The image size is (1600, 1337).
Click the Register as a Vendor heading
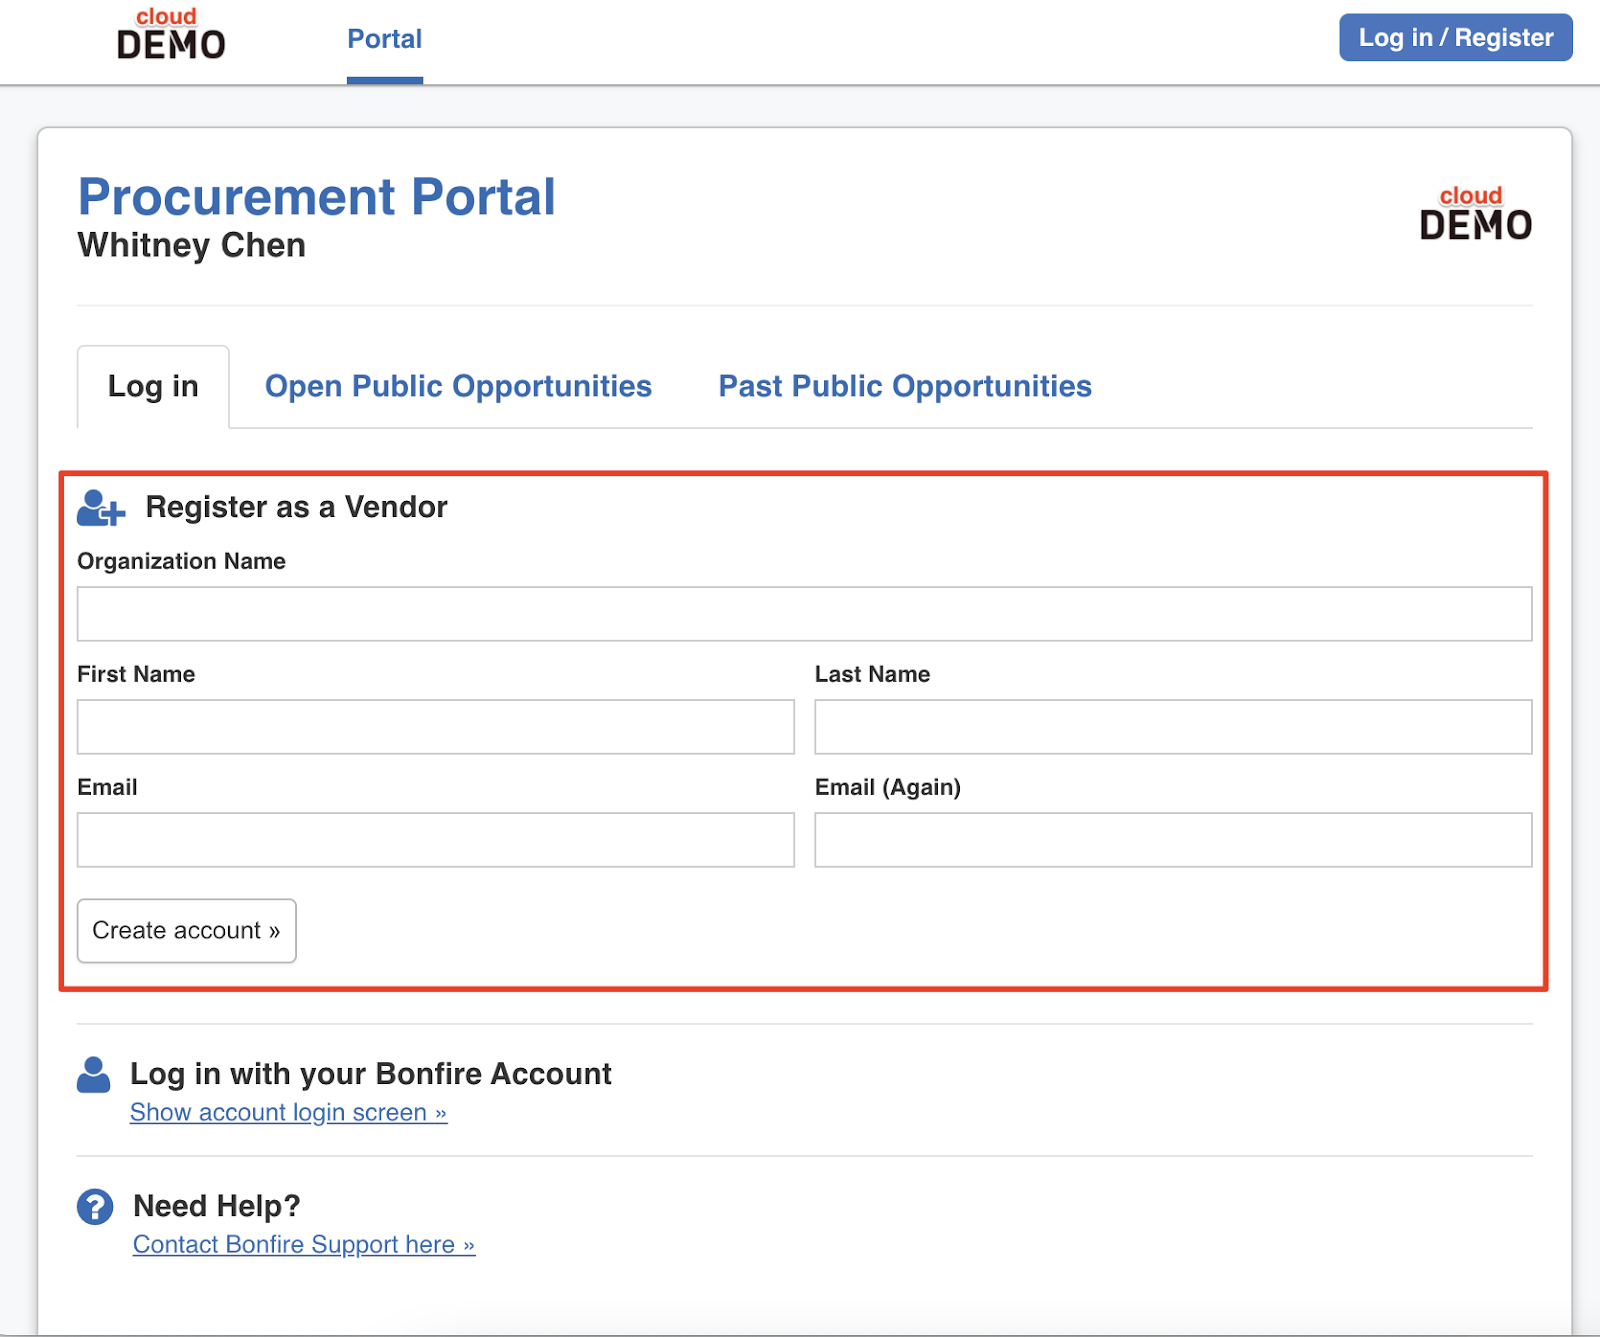pos(296,507)
